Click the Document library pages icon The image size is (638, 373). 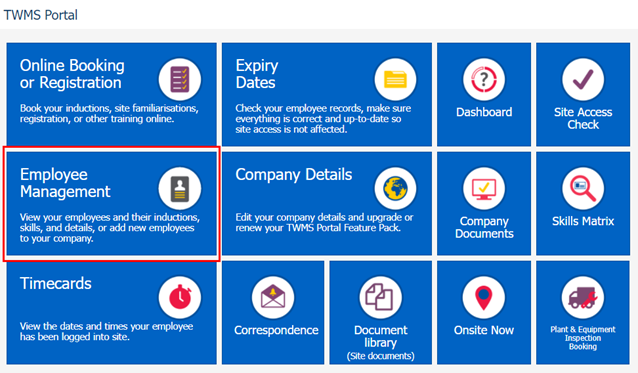click(380, 298)
